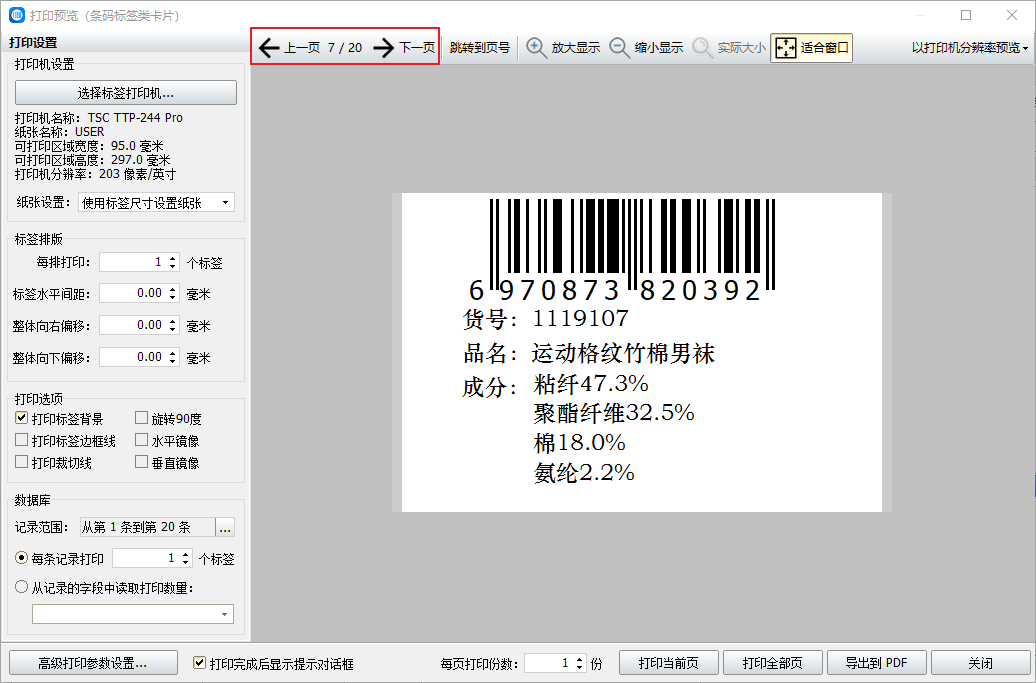Open 以打印机分辨率预览 preview mode menu
1036x683 pixels.
click(x=970, y=48)
